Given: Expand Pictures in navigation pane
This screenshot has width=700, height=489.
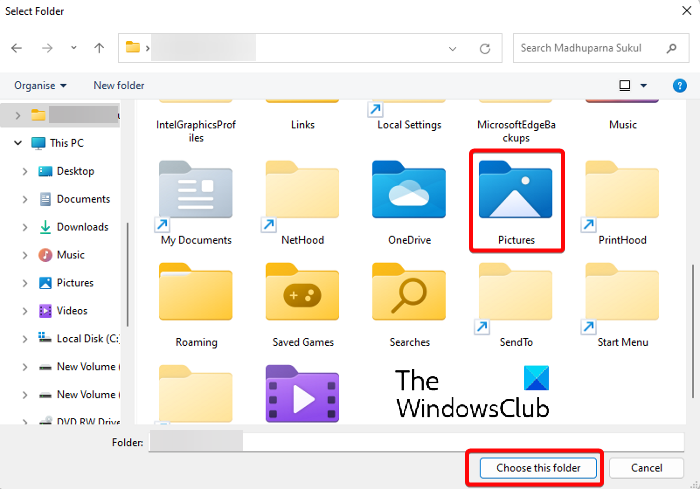Looking at the screenshot, I should pos(25,283).
